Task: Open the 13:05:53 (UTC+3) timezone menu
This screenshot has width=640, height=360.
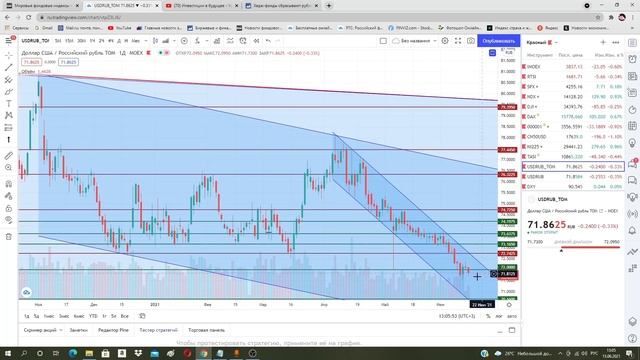Action: (457, 316)
